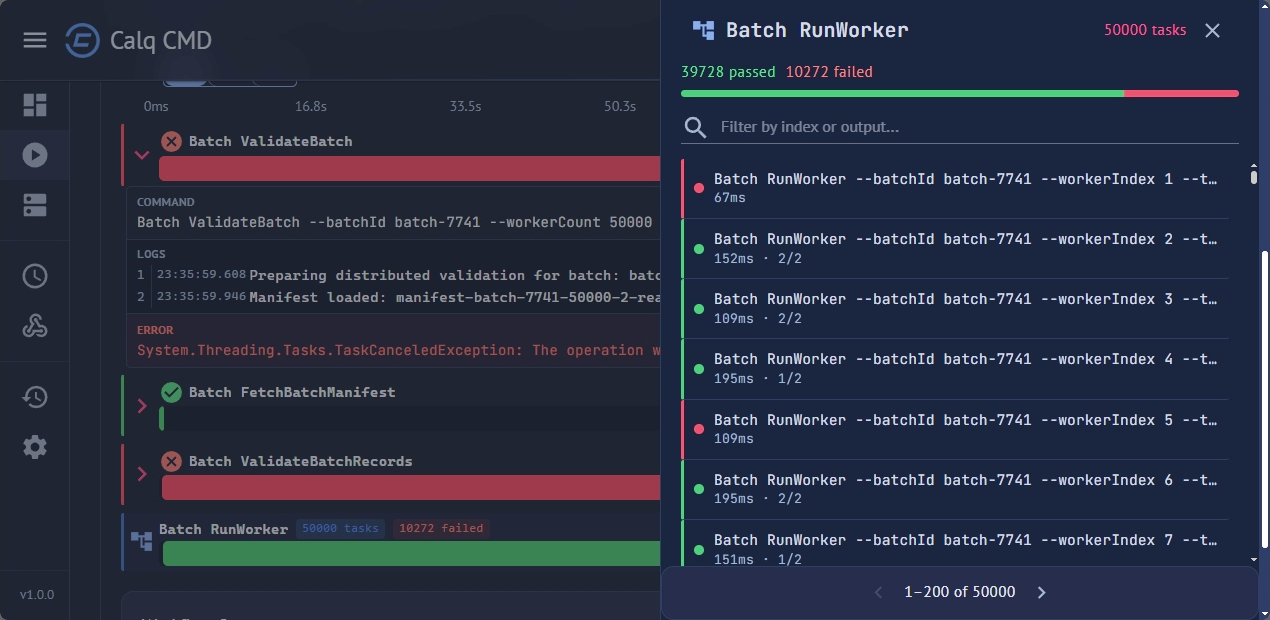Click the v1.0.0 version label

tap(37, 594)
